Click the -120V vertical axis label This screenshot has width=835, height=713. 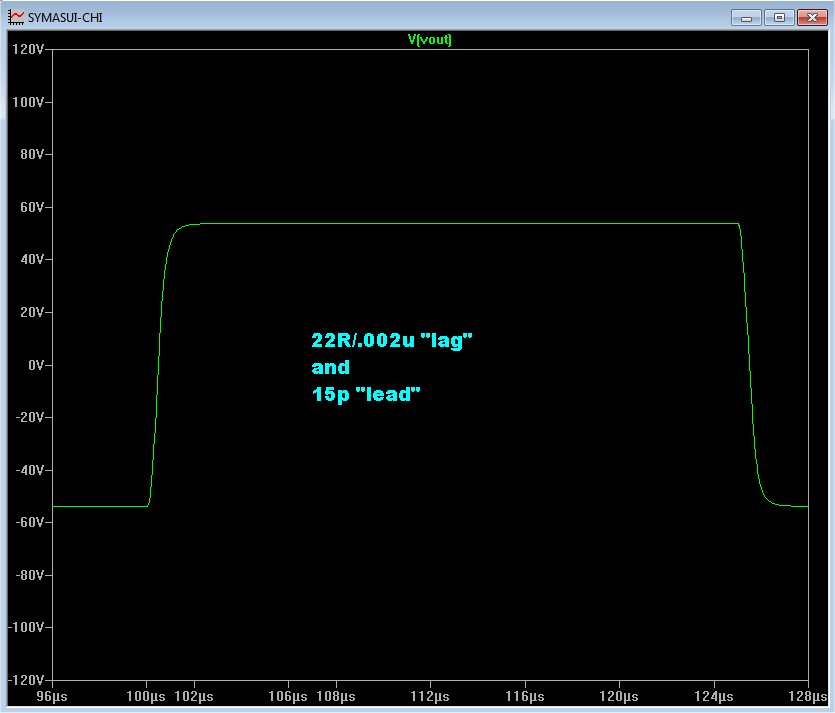26,680
